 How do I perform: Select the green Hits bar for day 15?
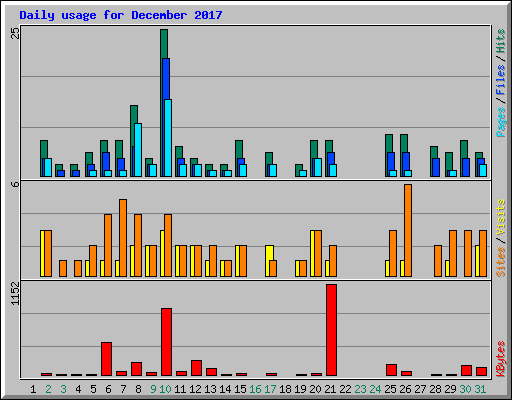[x=239, y=149]
